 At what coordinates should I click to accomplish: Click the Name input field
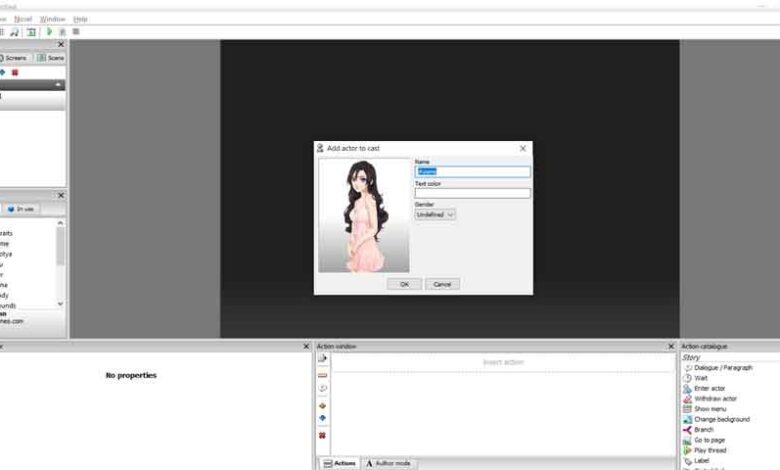tap(472, 172)
